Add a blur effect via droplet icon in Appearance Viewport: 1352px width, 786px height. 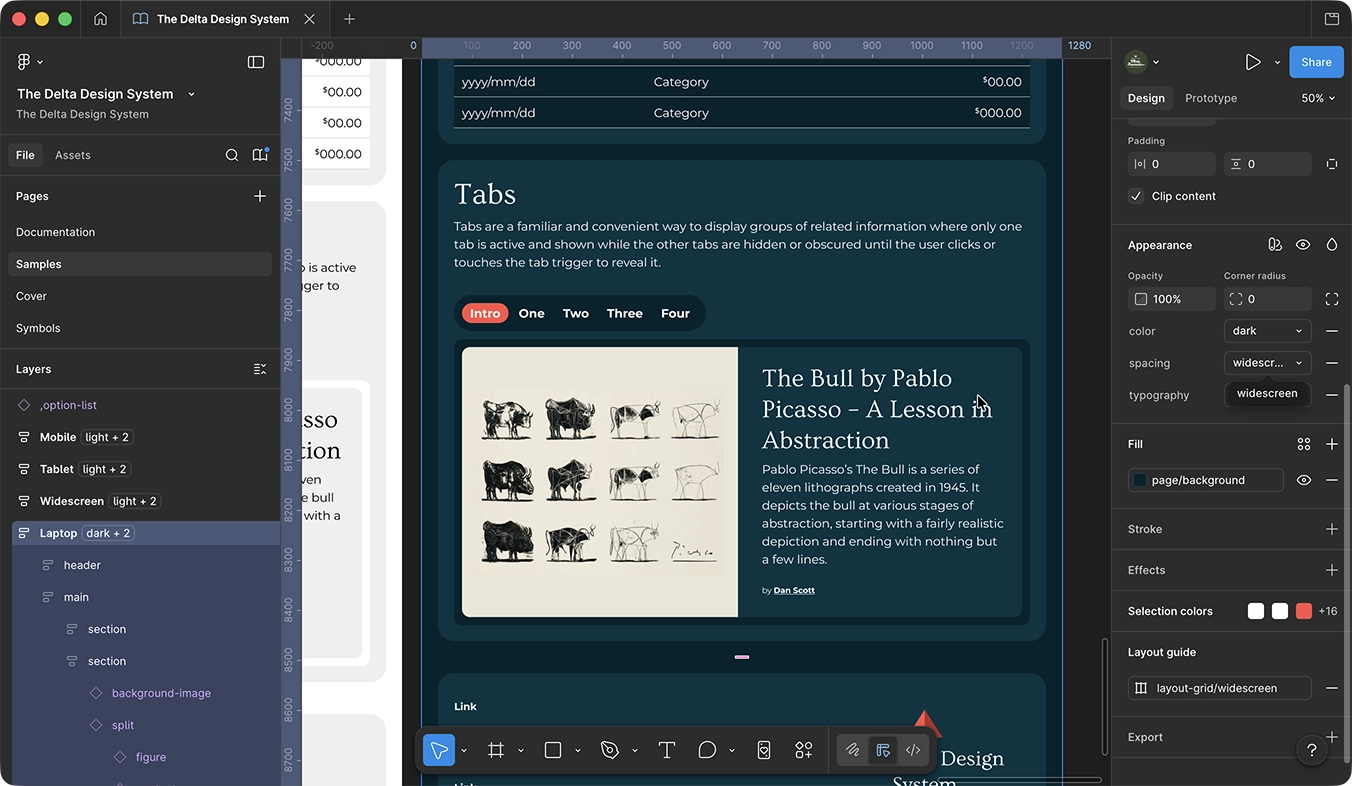point(1331,244)
